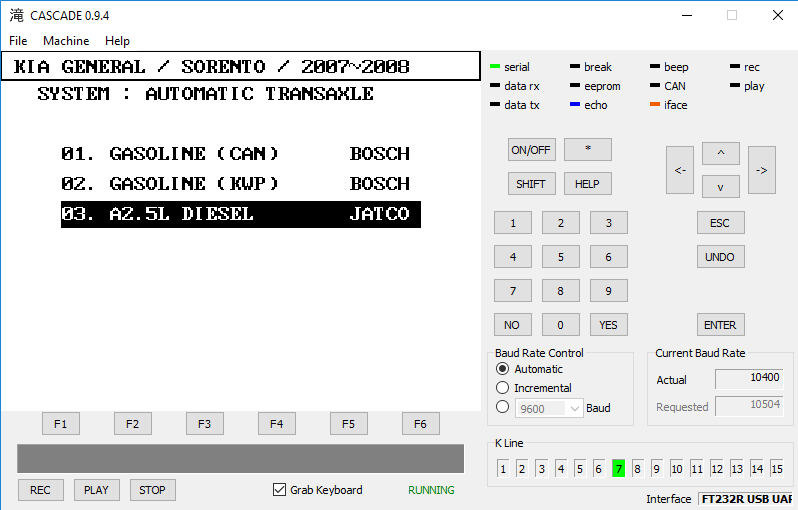Click the CASCADE app icon in title bar
The height and width of the screenshot is (510, 798).
[x=16, y=15]
